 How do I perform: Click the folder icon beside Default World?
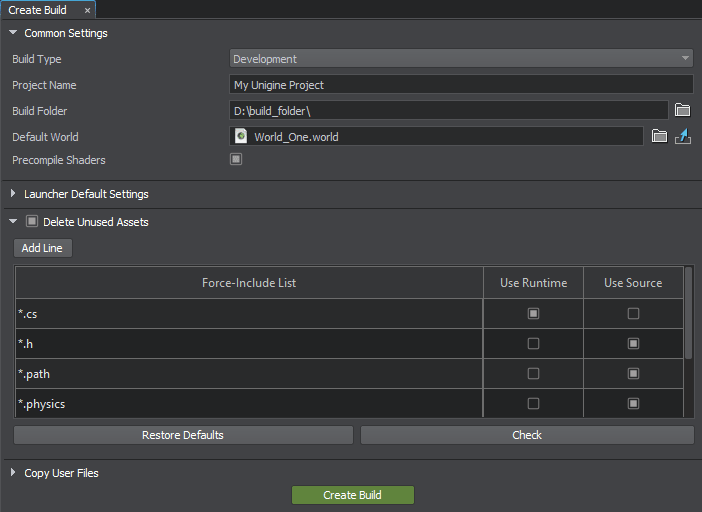point(659,136)
